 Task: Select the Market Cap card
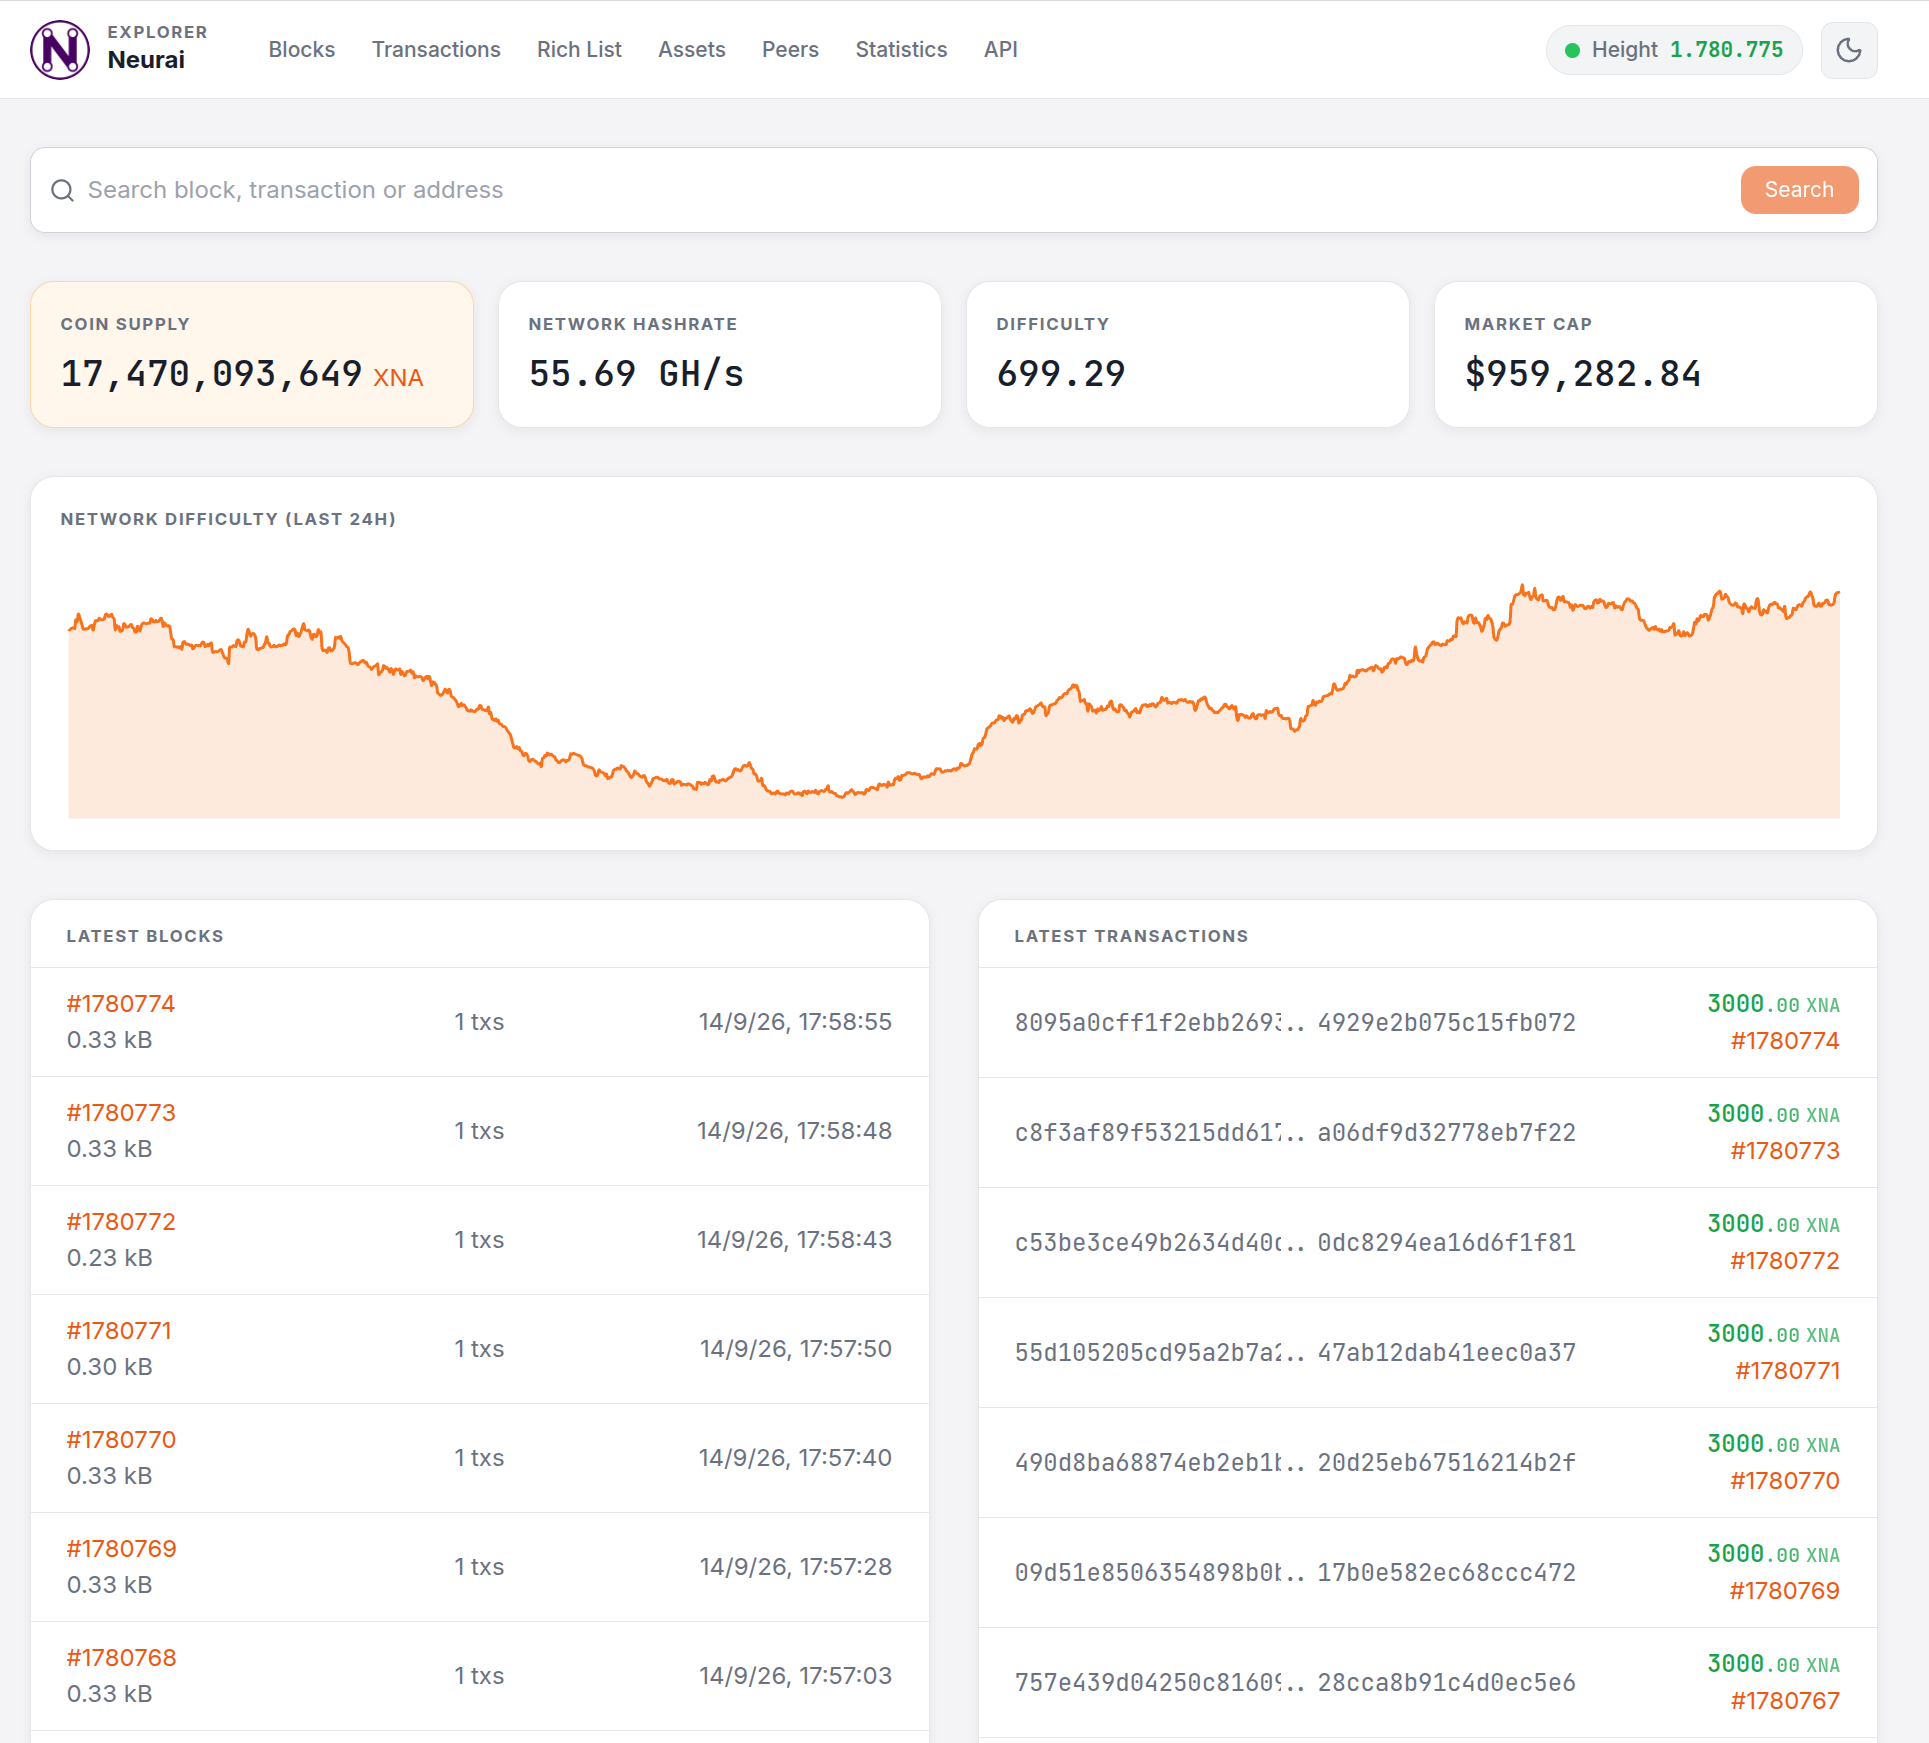1656,354
